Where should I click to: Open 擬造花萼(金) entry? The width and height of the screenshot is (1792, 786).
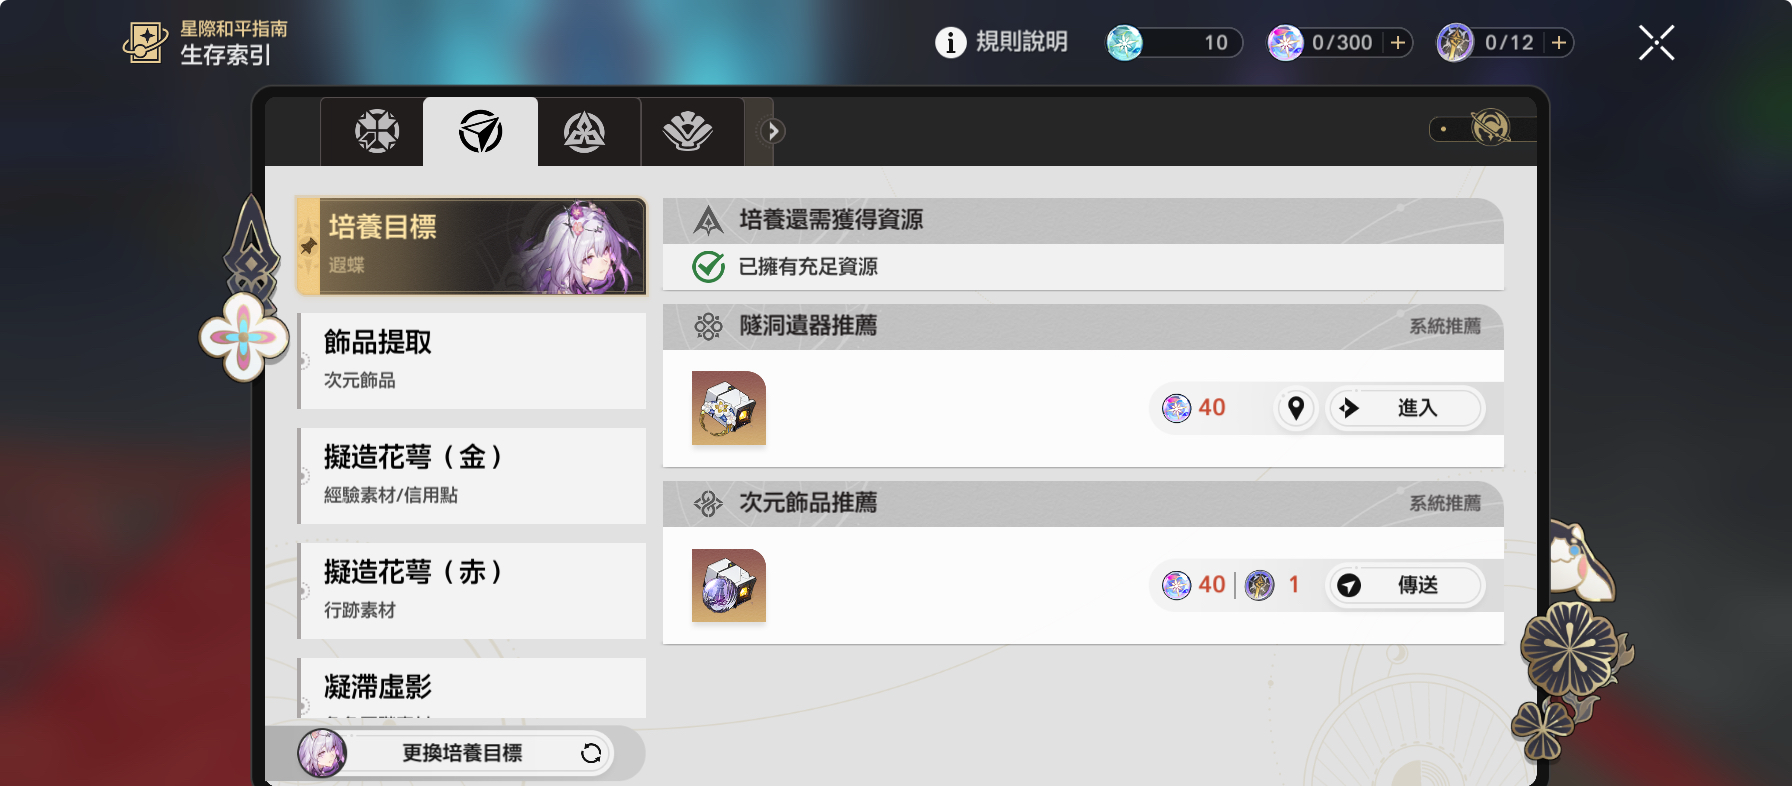pos(472,476)
